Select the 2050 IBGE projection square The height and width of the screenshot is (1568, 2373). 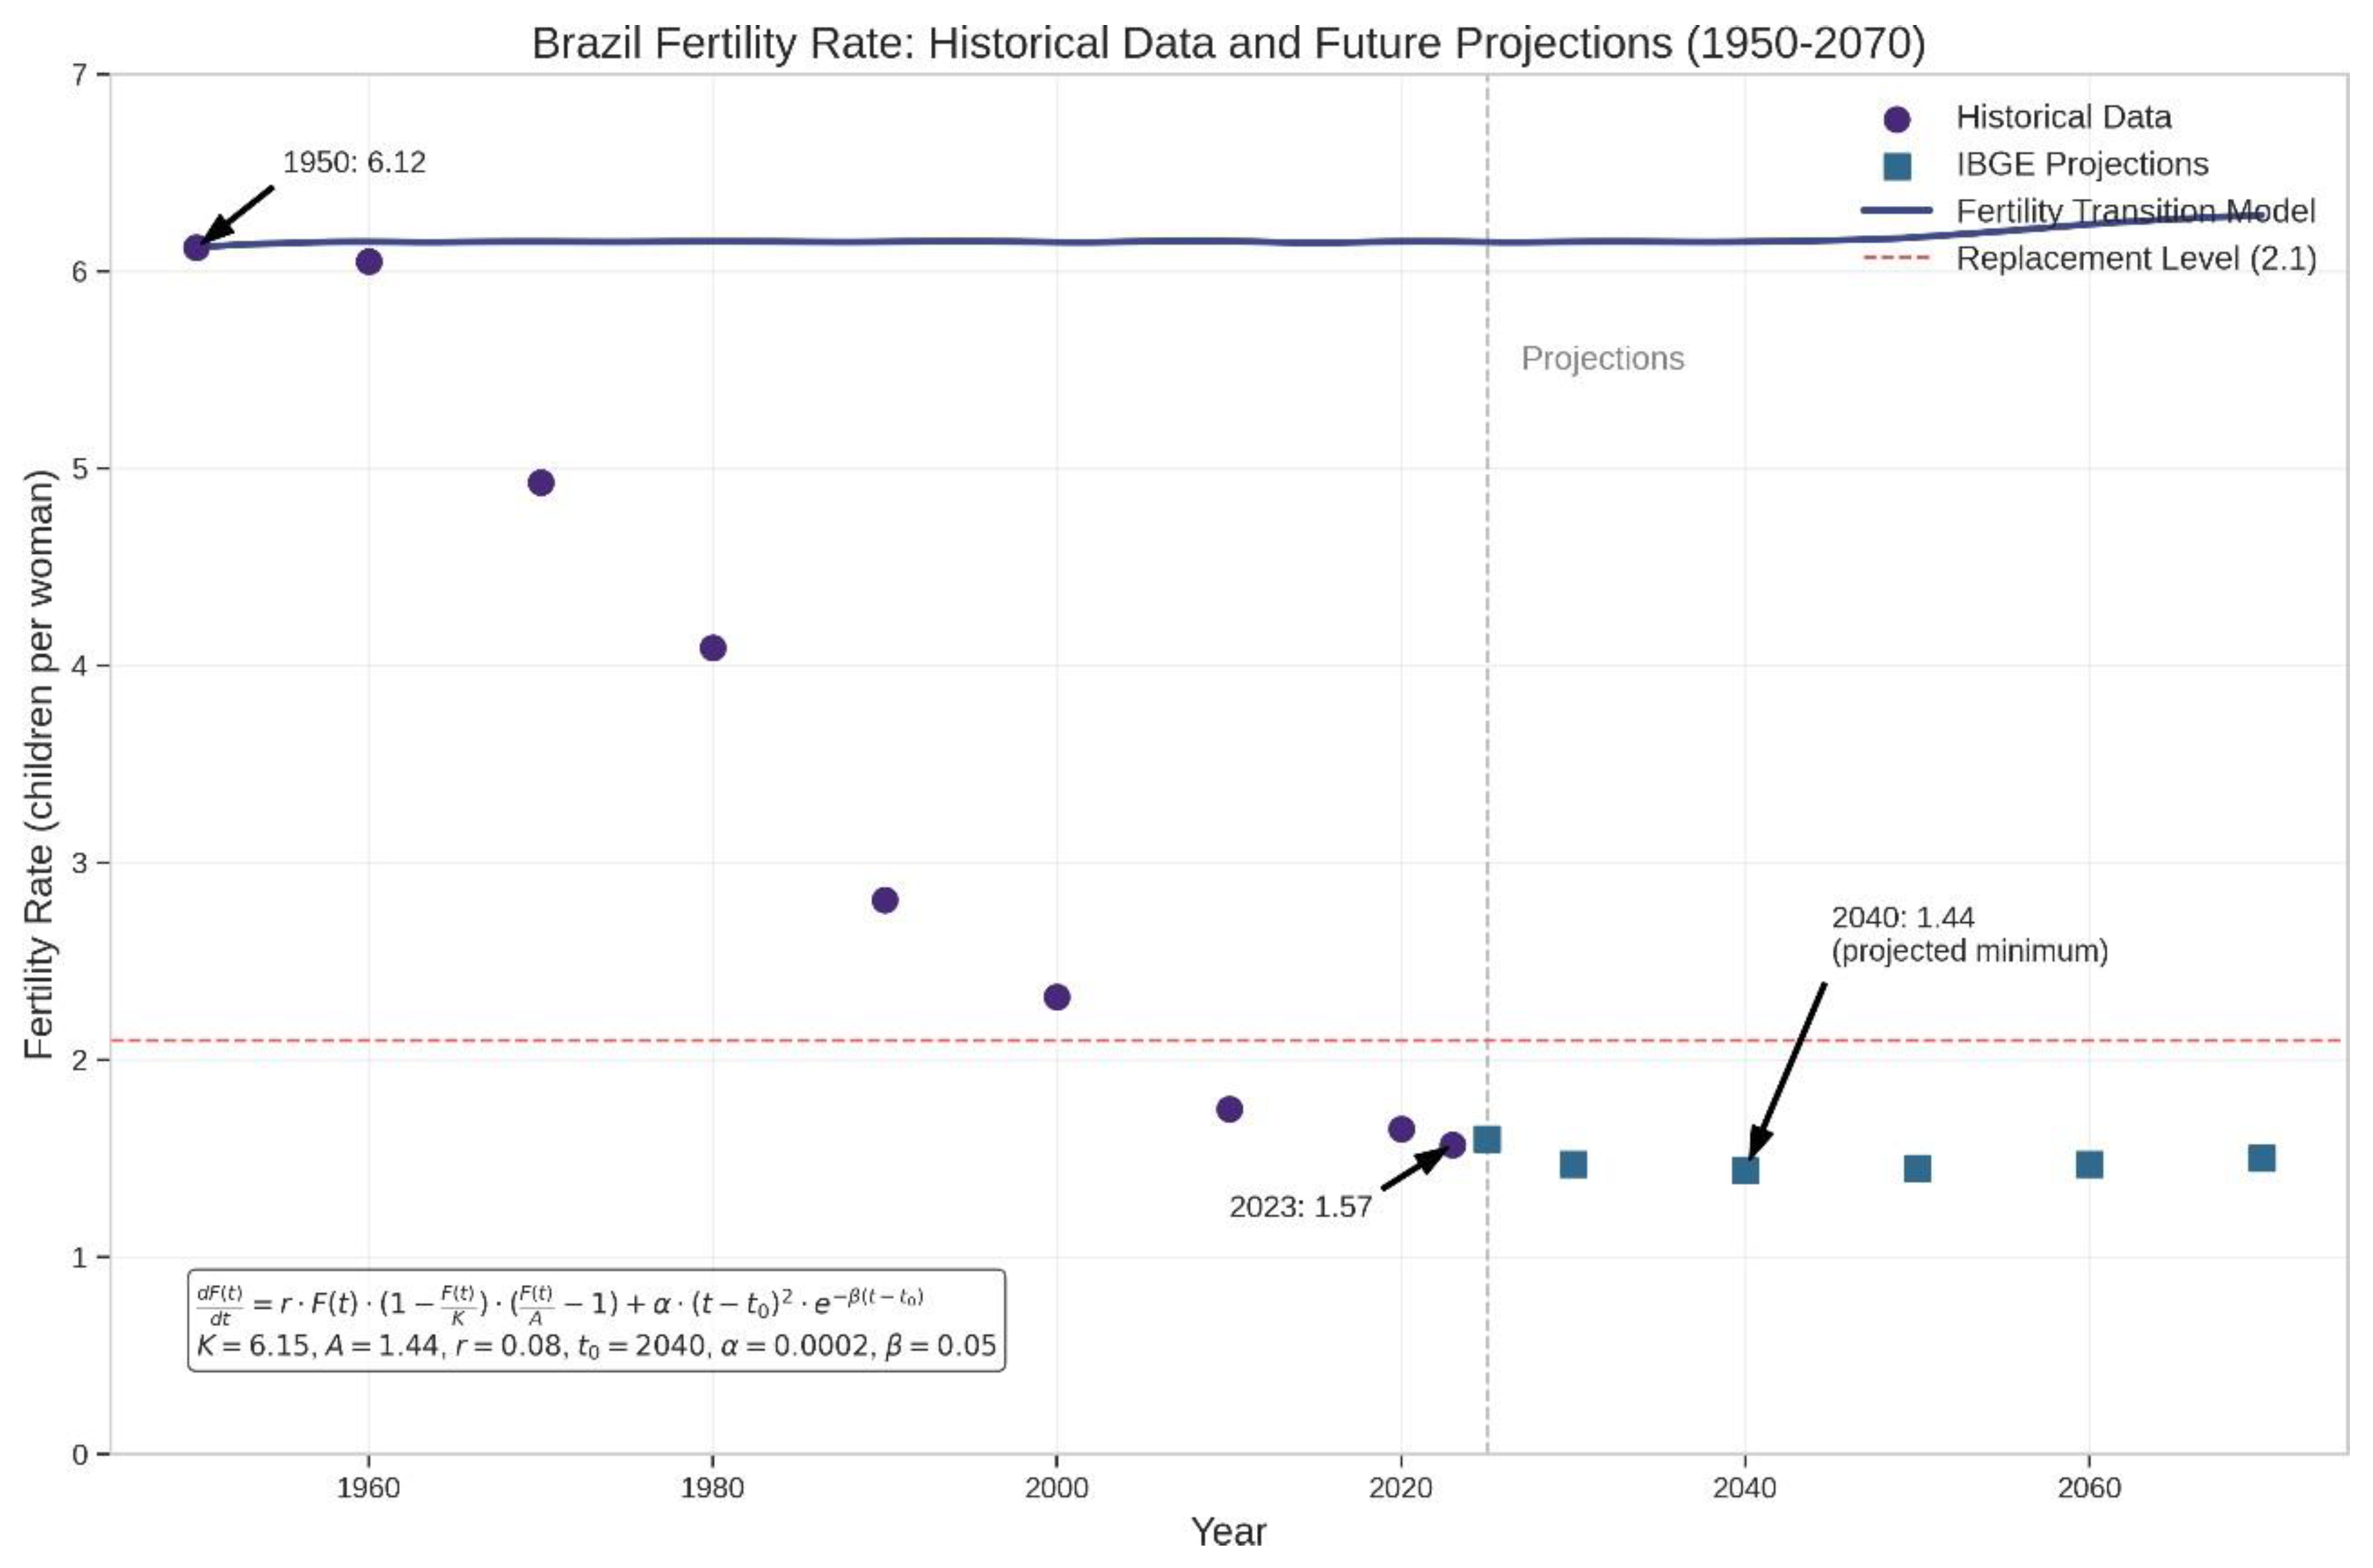(x=1917, y=1168)
